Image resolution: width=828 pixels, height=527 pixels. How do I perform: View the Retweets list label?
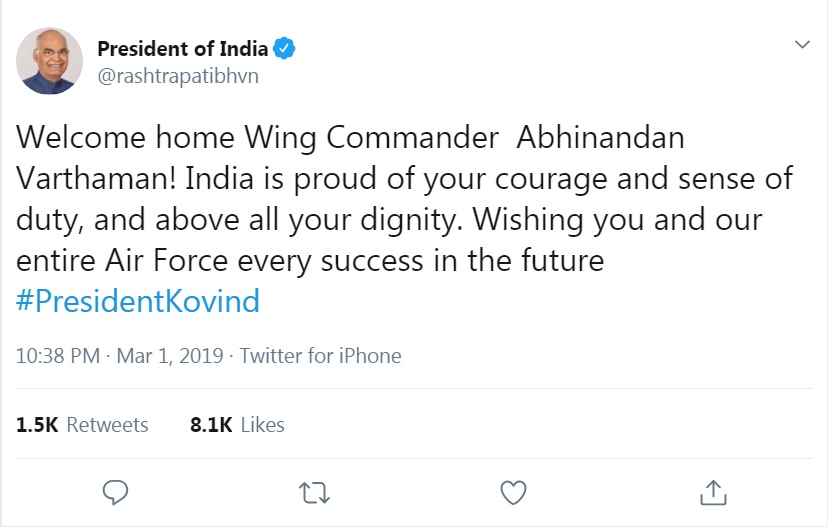click(x=107, y=425)
